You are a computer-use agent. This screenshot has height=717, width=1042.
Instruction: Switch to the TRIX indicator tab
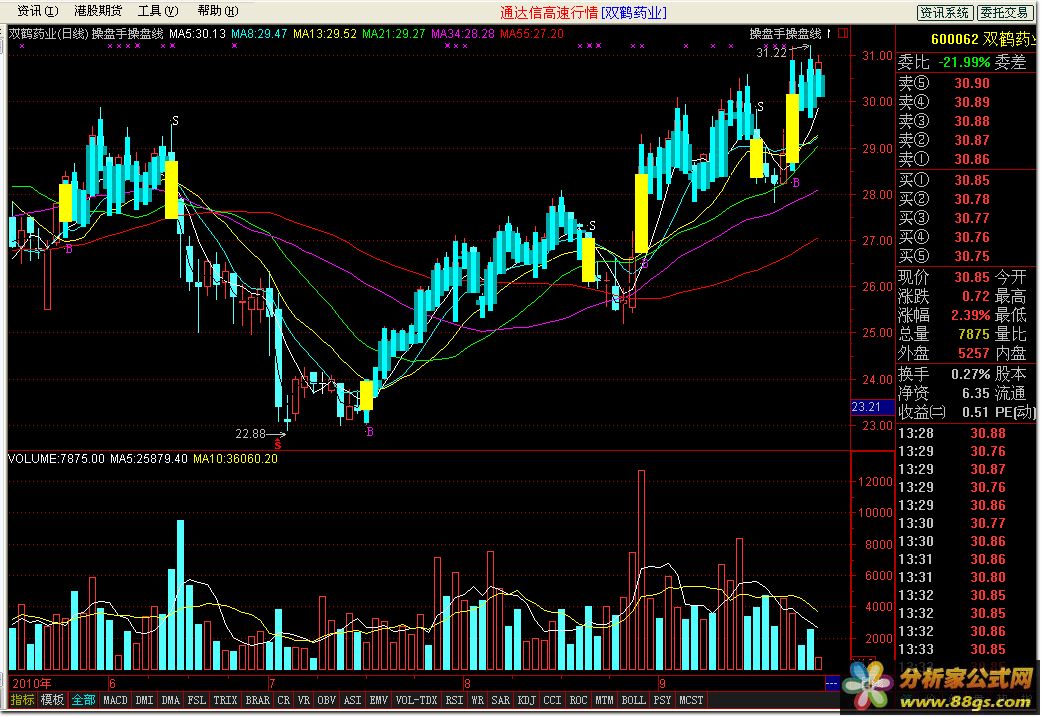[225, 700]
